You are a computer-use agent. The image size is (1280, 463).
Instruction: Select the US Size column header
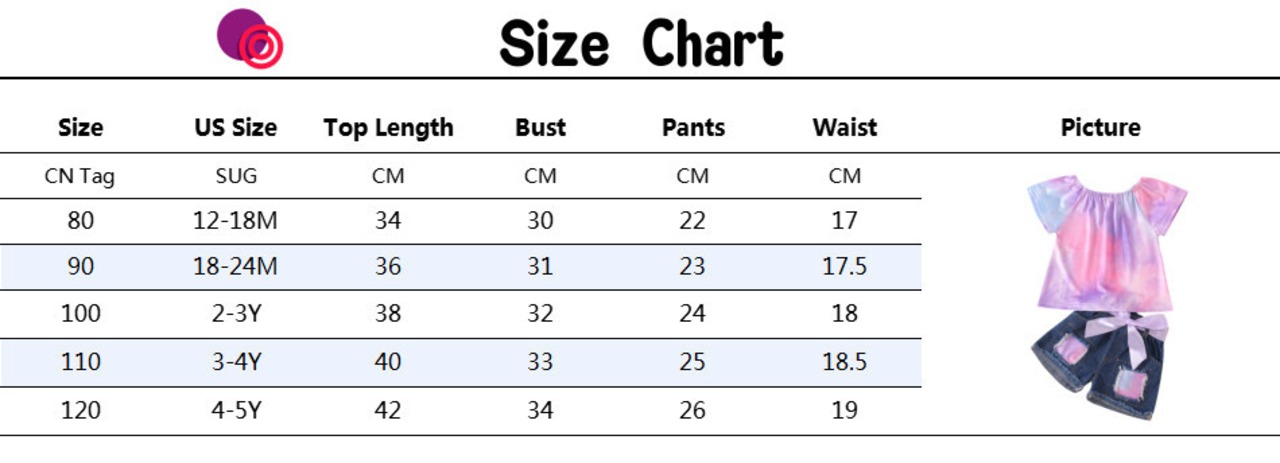tap(236, 128)
